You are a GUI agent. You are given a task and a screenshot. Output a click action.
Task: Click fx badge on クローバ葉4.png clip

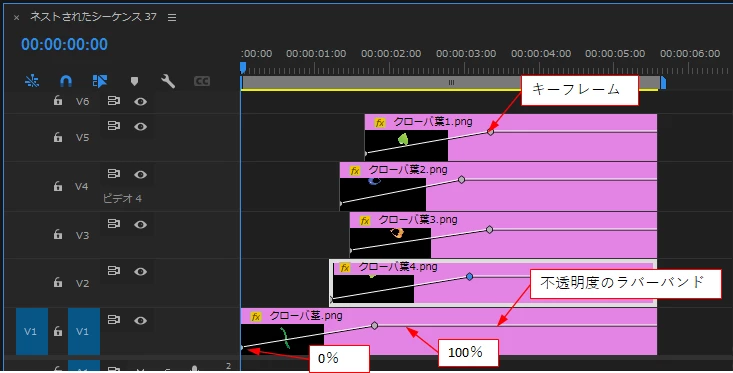(x=345, y=268)
